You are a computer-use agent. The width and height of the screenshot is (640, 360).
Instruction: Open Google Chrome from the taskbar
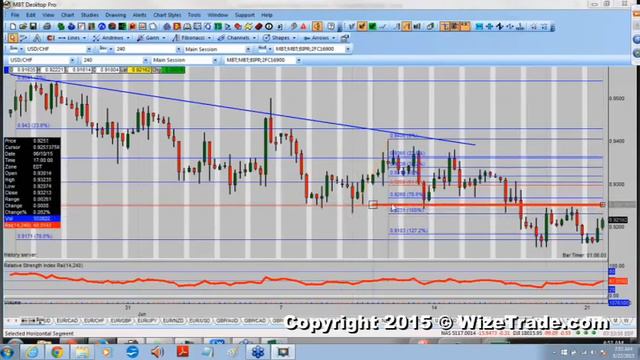point(57,351)
